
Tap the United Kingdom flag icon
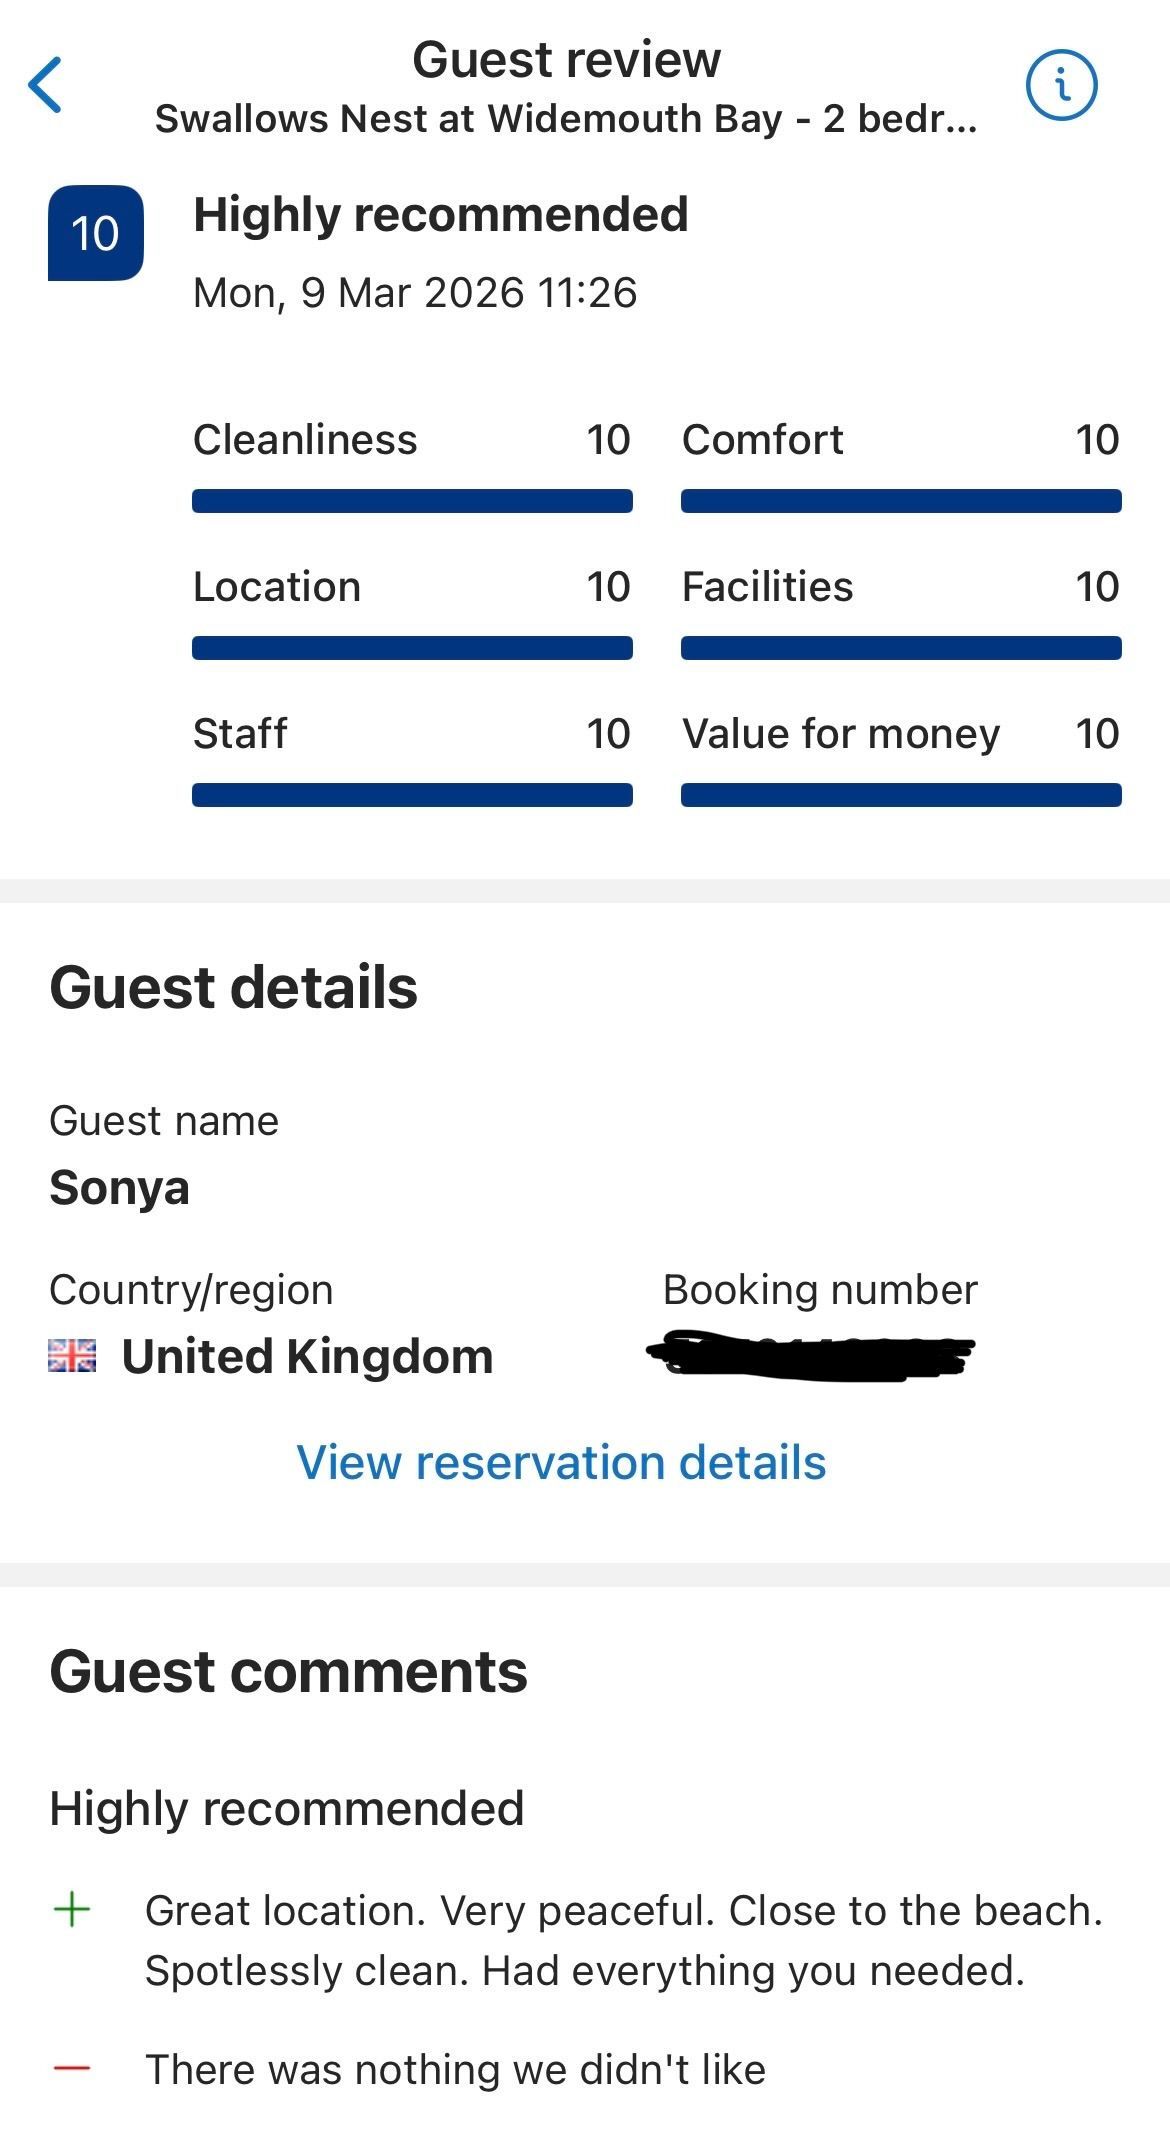click(72, 1356)
